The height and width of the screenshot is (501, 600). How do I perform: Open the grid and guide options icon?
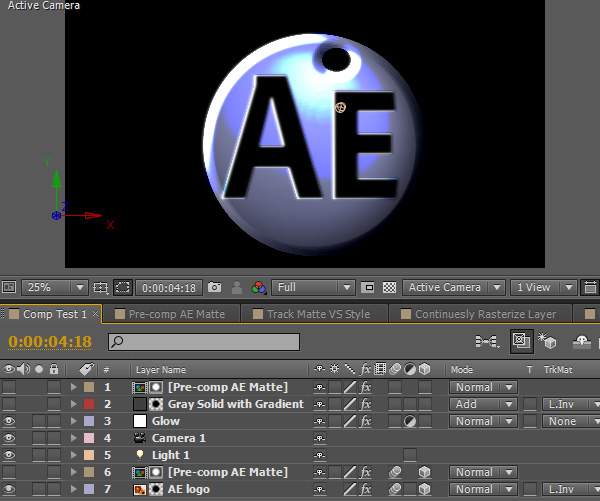coord(100,288)
